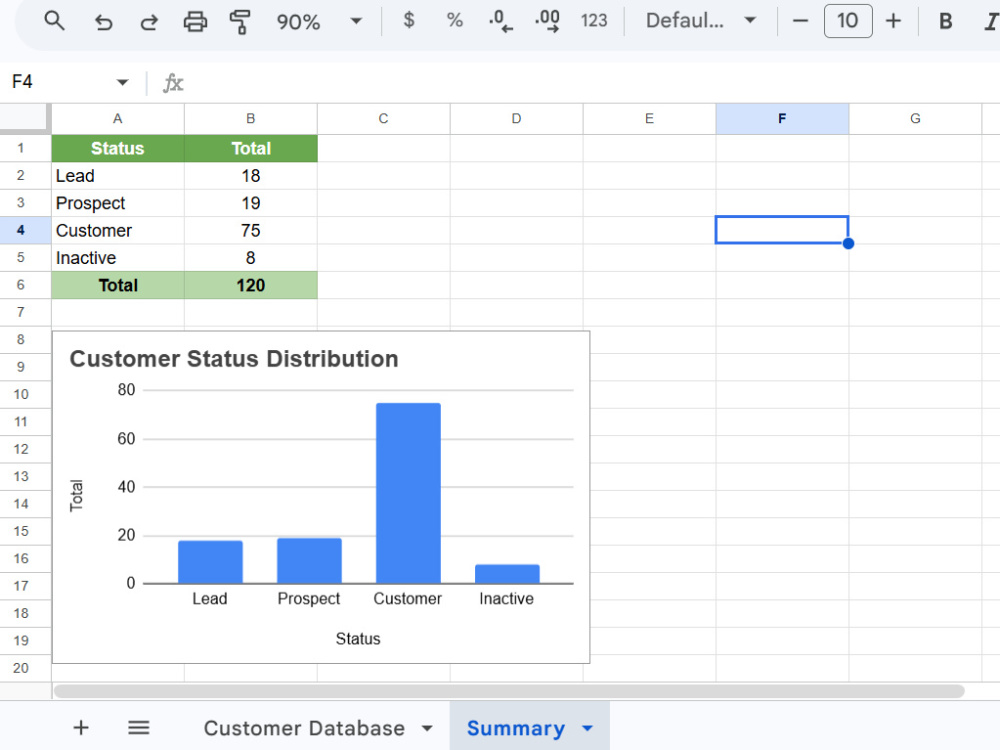Click the name box showing F4
The image size is (1000, 750).
tap(61, 82)
